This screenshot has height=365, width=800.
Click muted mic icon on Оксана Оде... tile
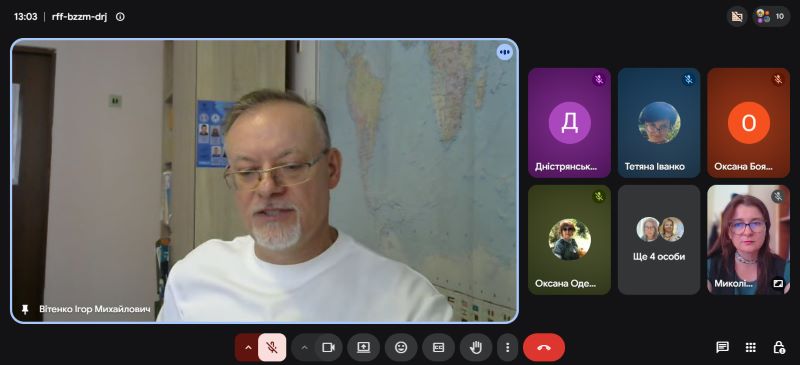point(599,196)
